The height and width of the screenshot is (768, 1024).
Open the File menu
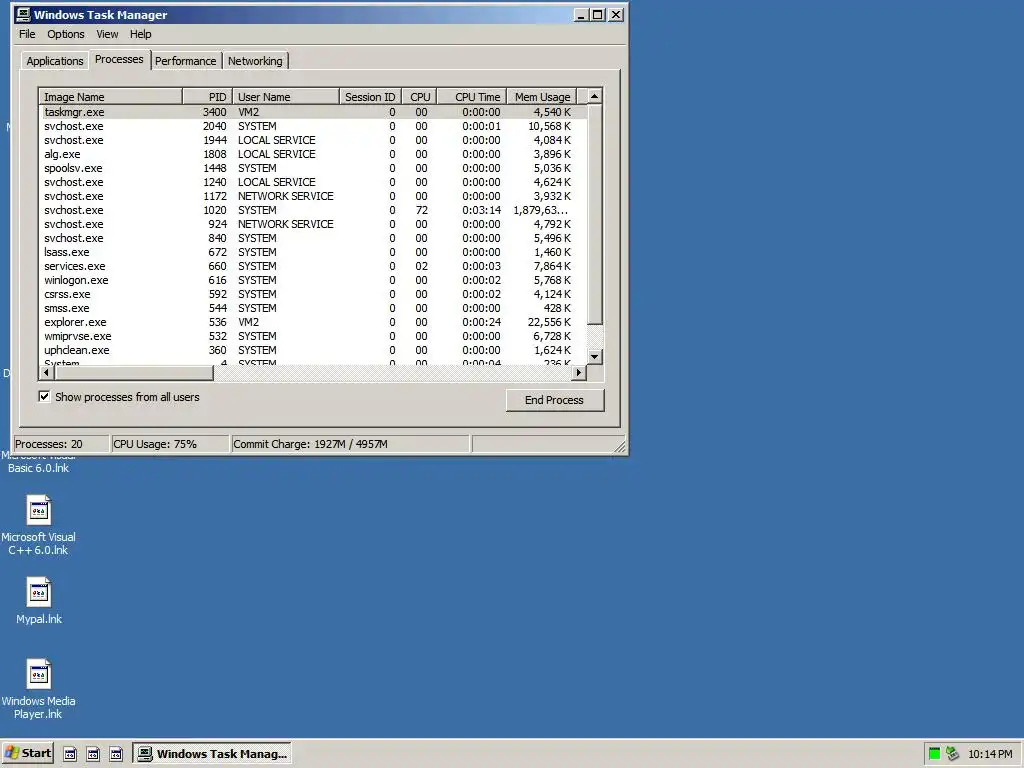click(27, 34)
